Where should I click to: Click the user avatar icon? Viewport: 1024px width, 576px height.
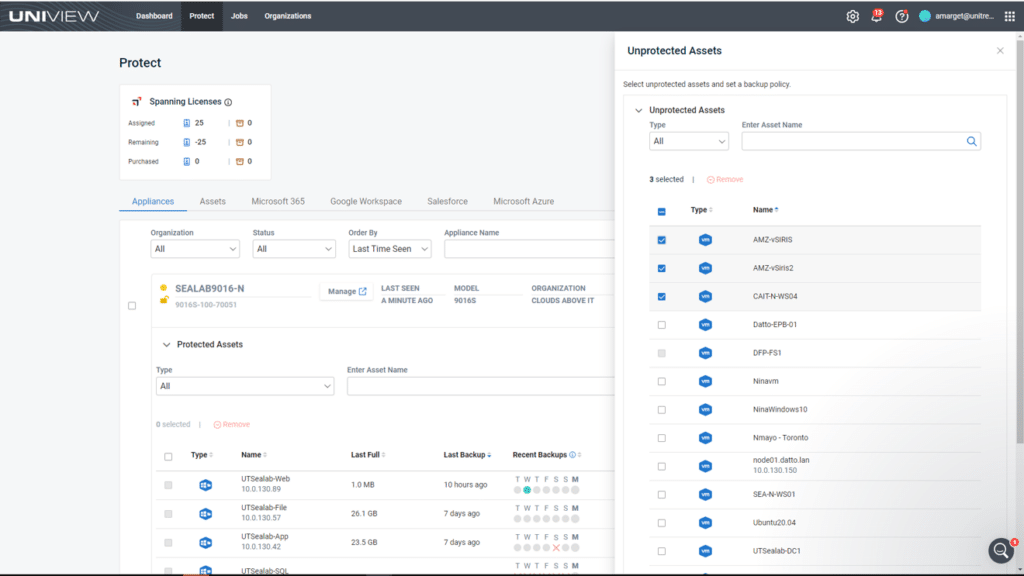click(x=925, y=16)
